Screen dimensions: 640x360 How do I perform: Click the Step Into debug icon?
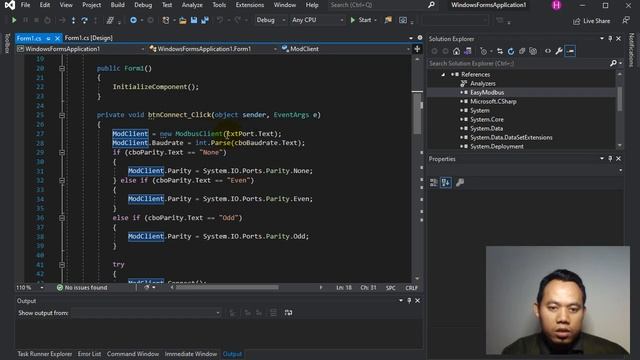click(73, 20)
